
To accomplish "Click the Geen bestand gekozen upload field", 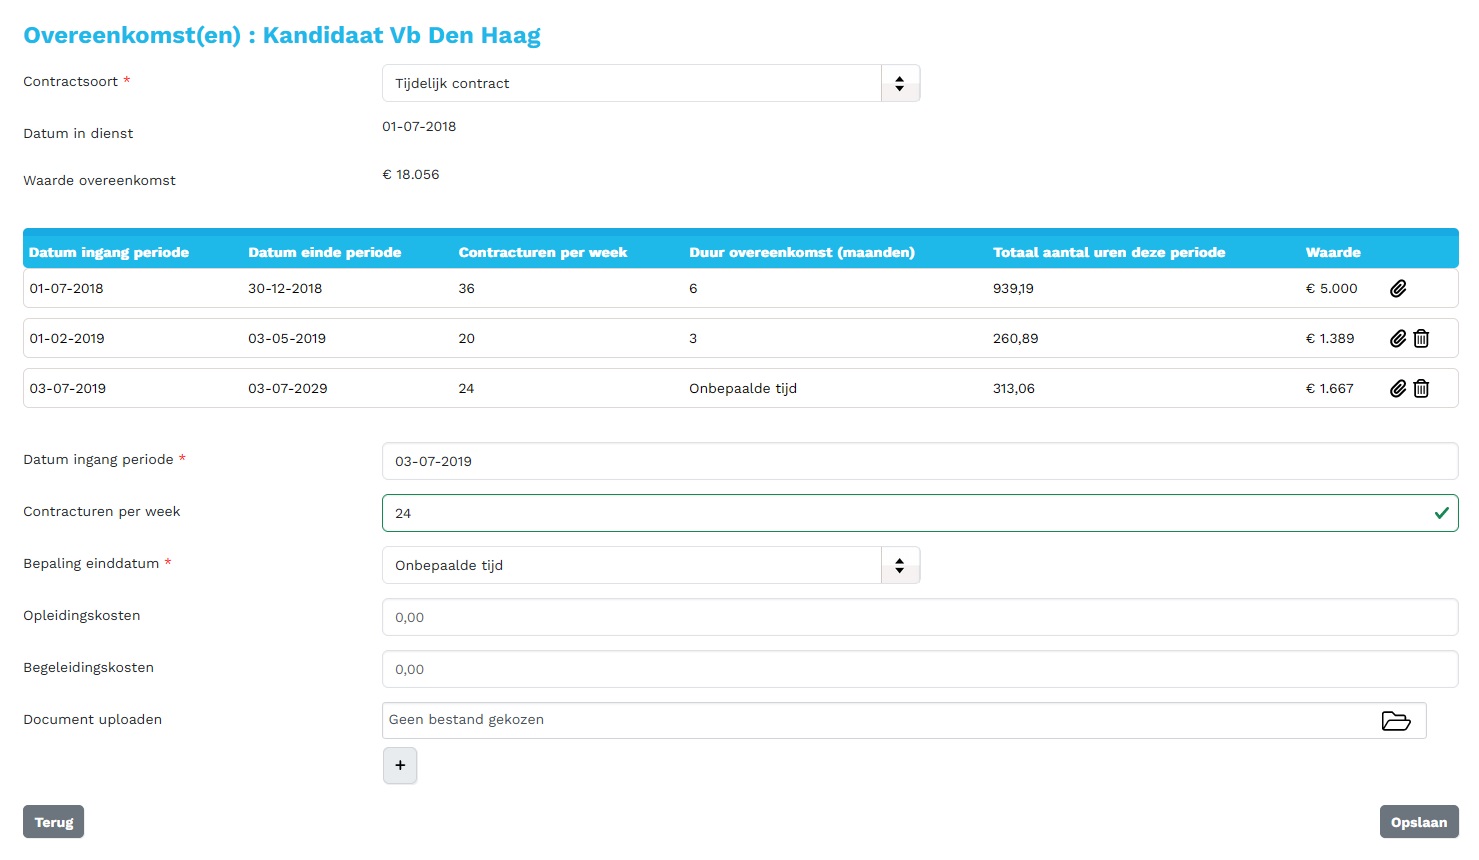I will [x=904, y=720].
